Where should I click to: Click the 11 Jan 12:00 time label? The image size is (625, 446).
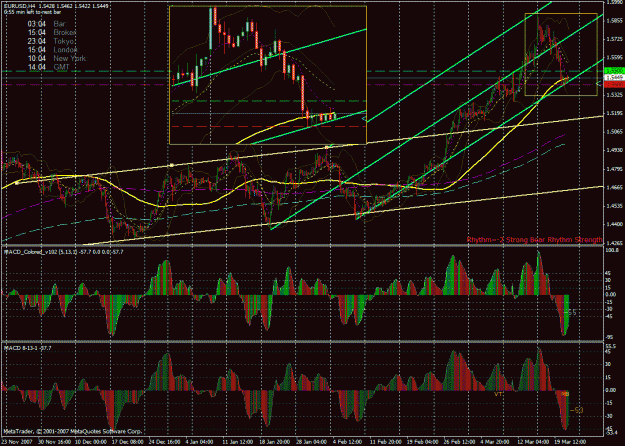tap(238, 442)
